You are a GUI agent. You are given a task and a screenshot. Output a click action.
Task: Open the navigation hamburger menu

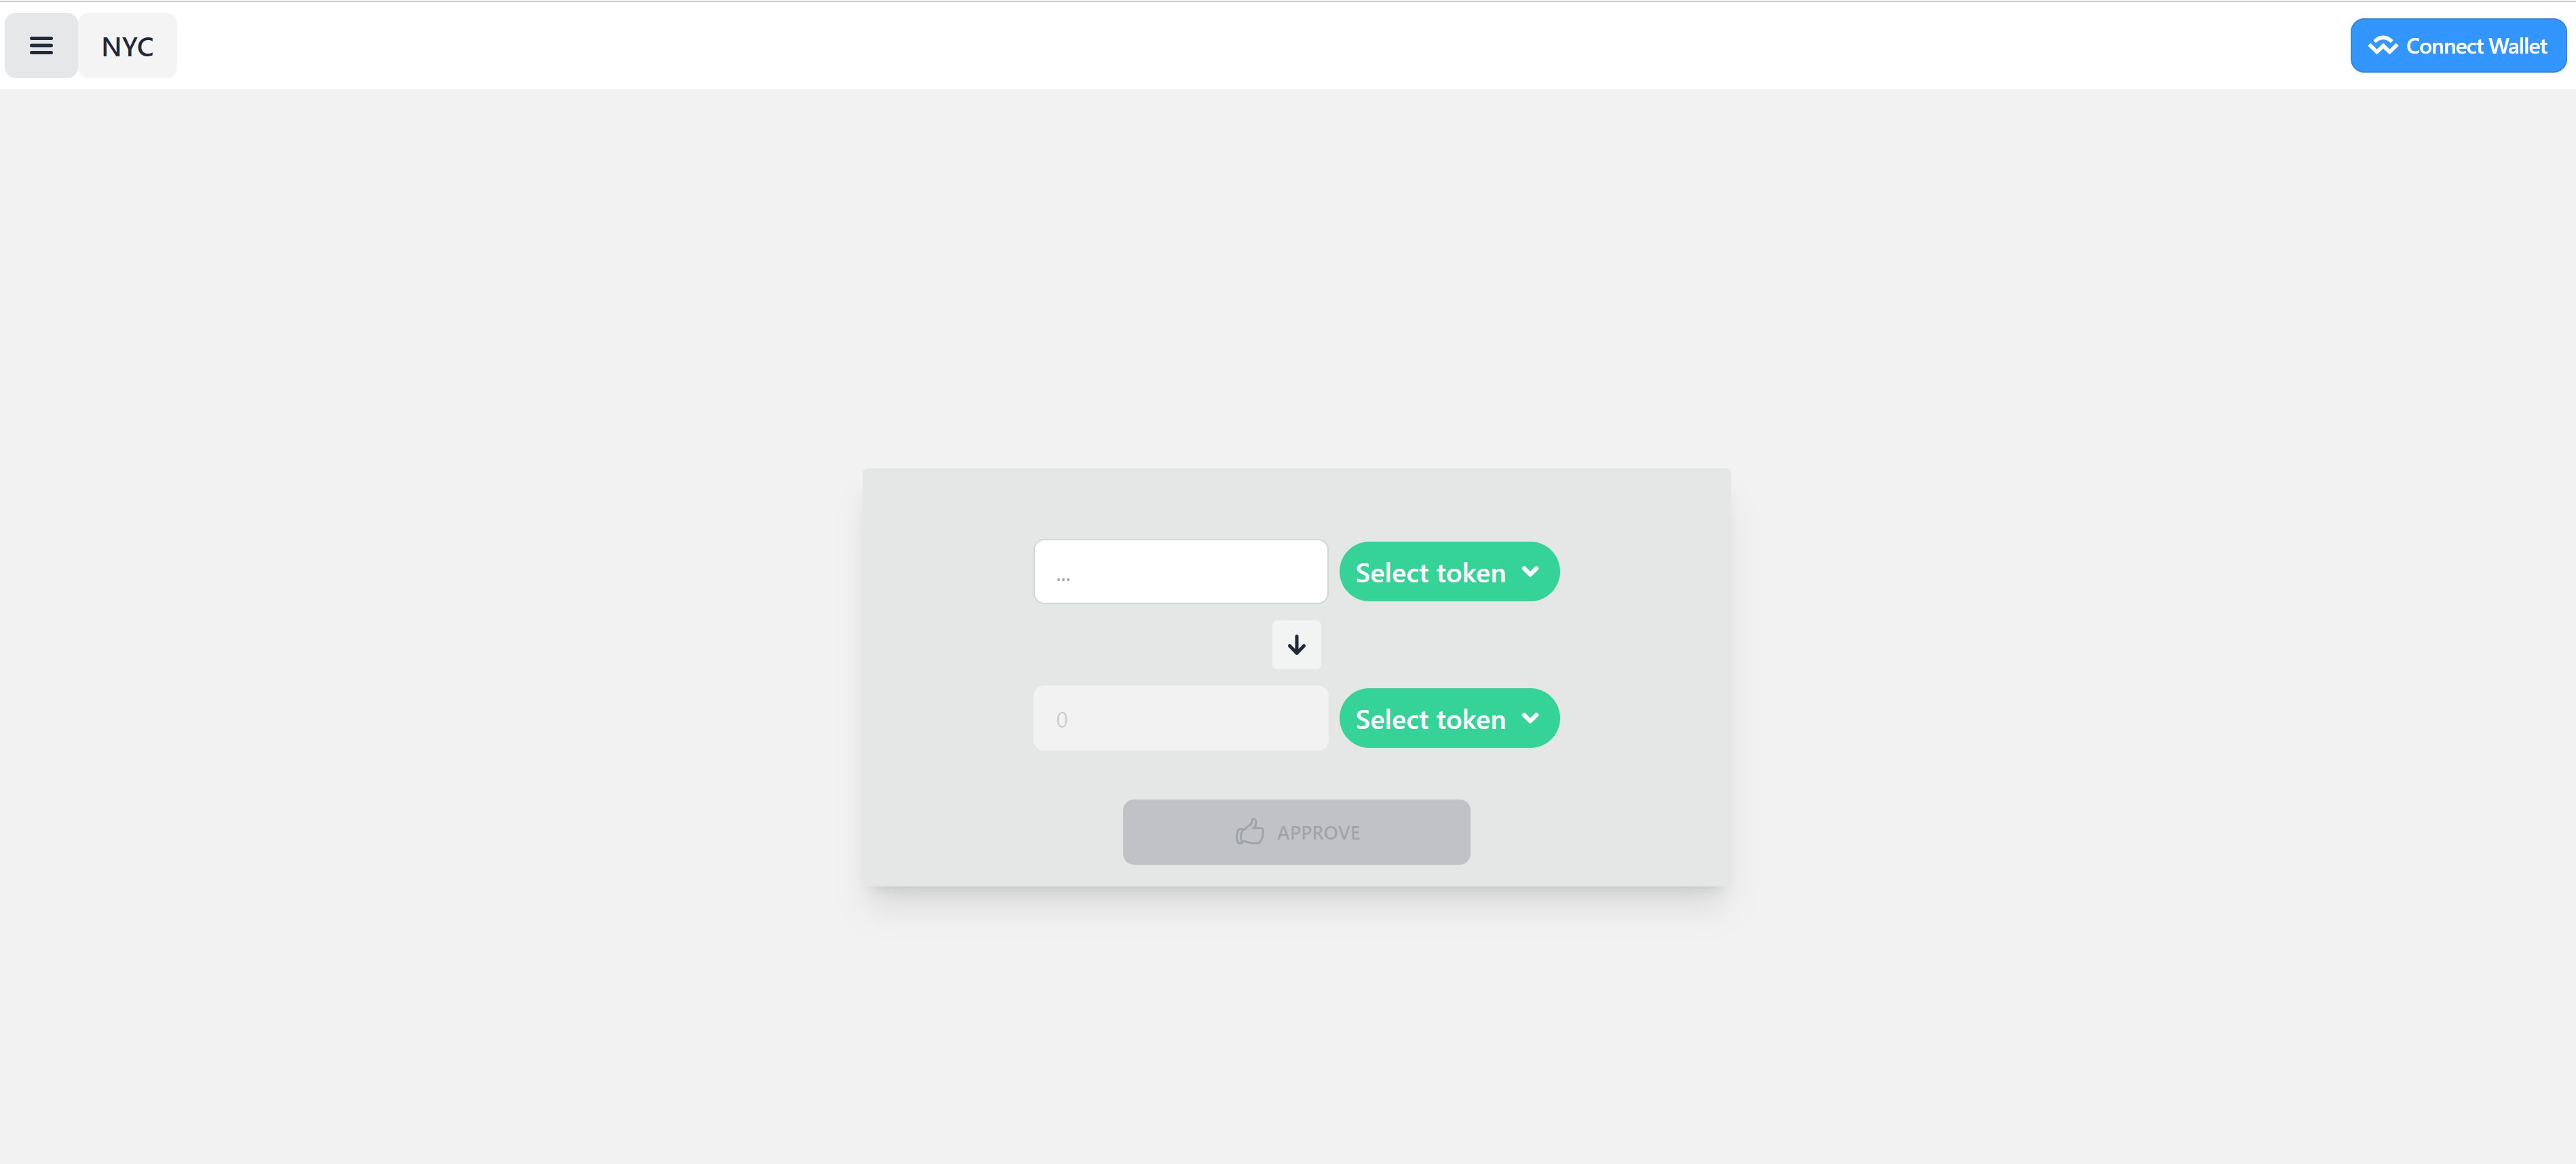pyautogui.click(x=41, y=44)
